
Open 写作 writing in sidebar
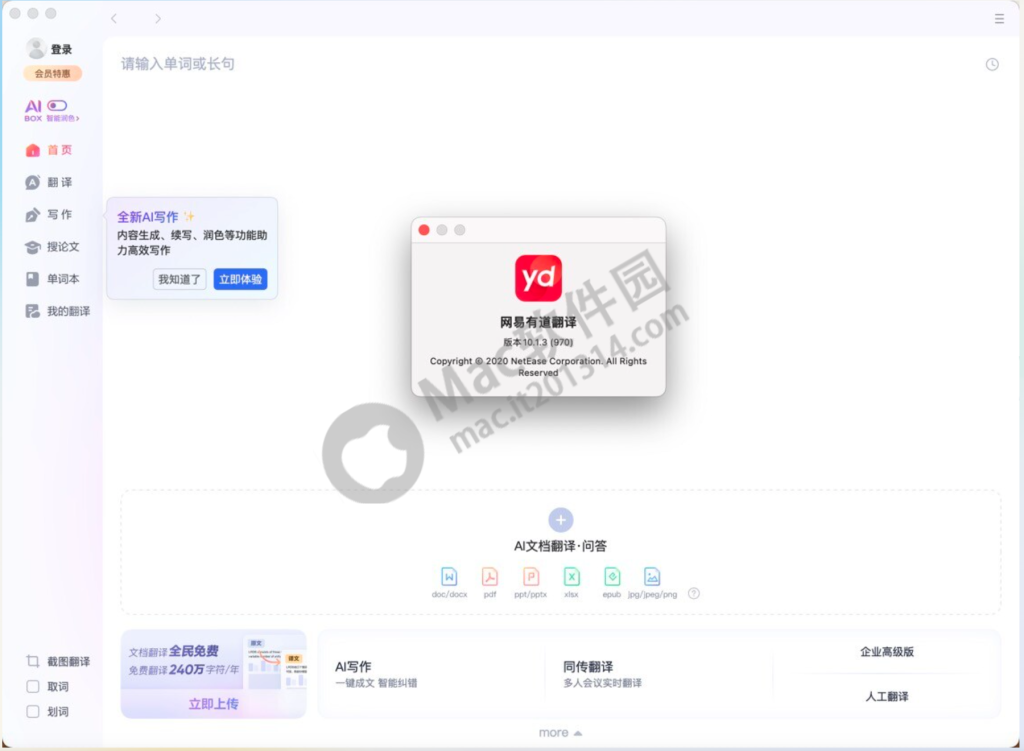pos(49,215)
